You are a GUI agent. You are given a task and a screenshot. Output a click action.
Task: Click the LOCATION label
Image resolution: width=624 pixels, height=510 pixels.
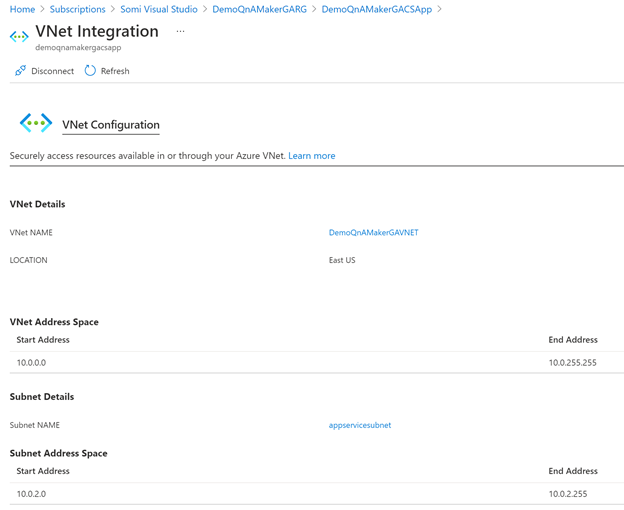(x=28, y=260)
